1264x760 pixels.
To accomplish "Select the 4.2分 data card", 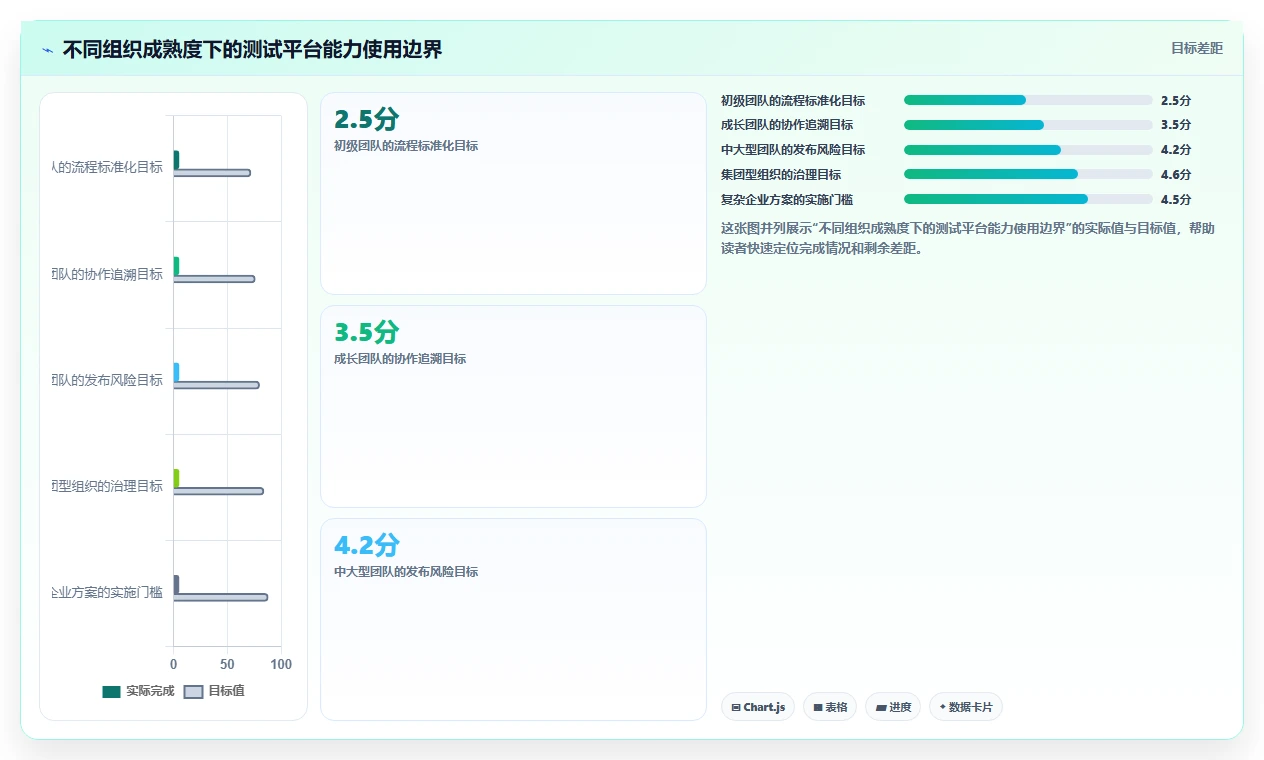I will 513,619.
